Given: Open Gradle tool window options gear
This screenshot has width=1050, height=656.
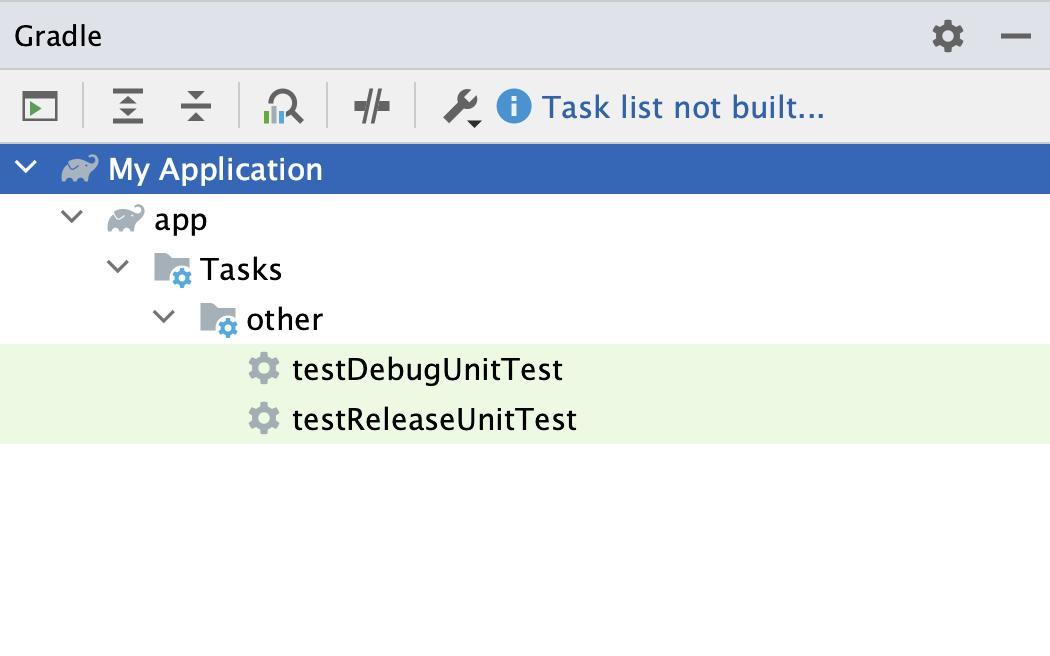Looking at the screenshot, I should (x=946, y=36).
